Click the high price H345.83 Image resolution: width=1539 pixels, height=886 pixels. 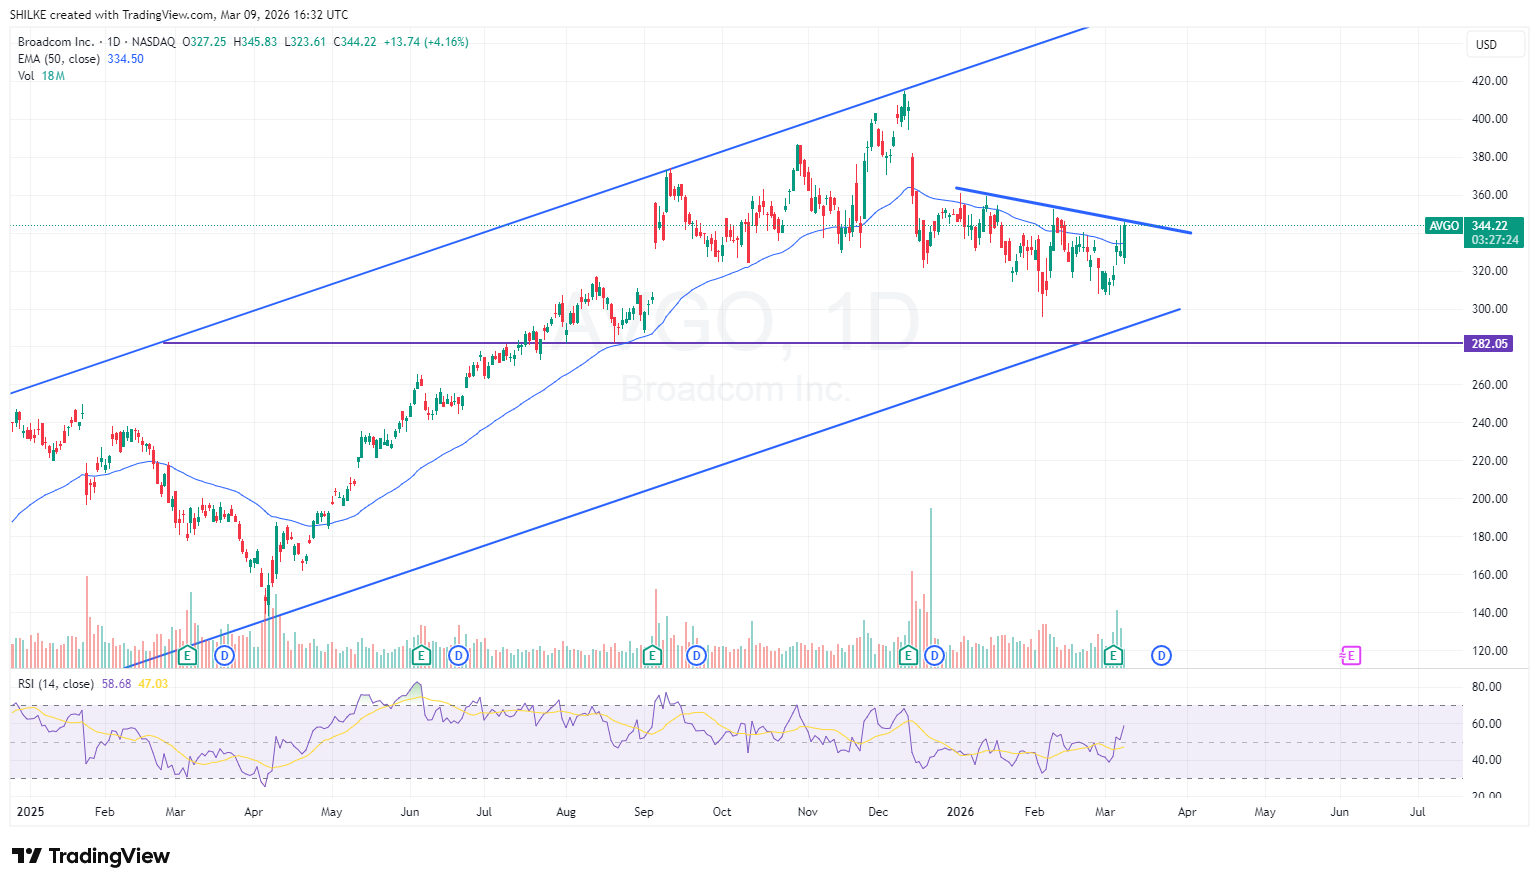coord(255,42)
